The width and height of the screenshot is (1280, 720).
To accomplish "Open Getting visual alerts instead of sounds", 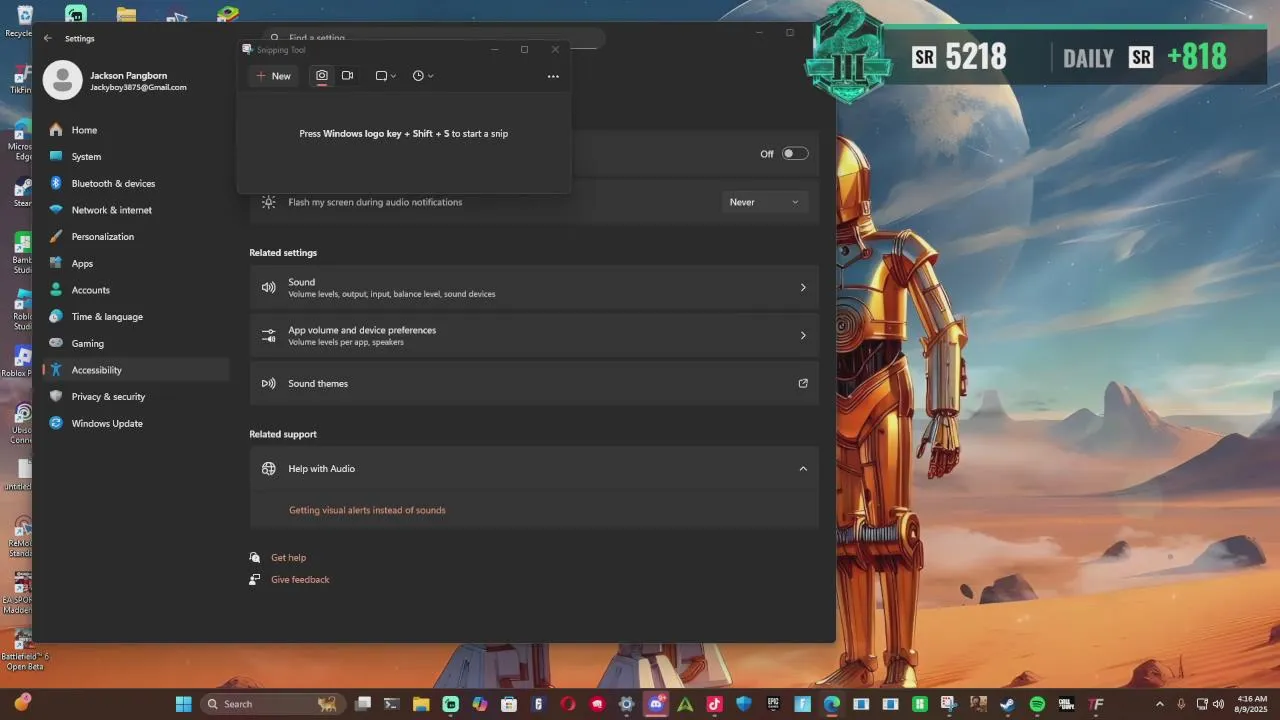I will coord(367,510).
